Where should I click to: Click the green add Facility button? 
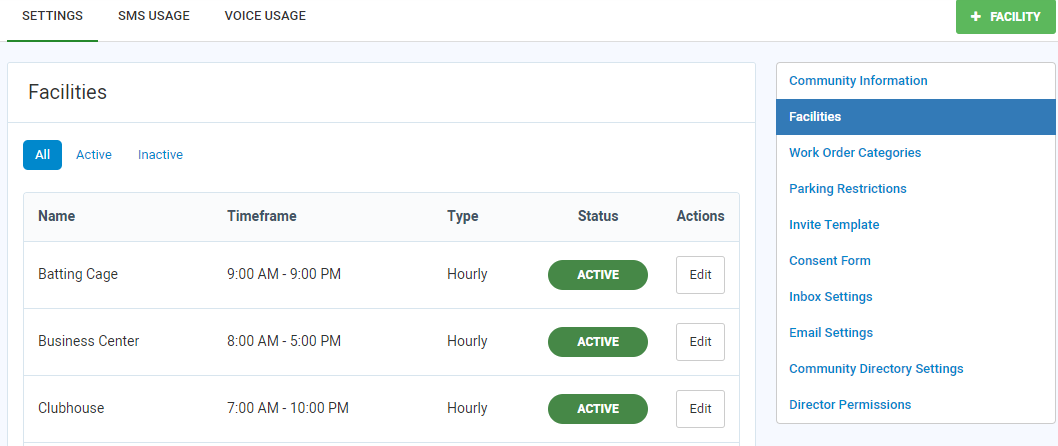[1005, 17]
